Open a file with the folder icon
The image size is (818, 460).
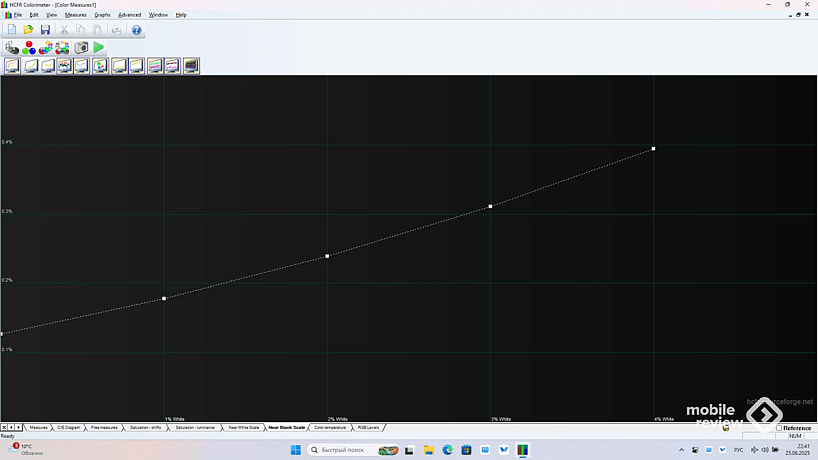pyautogui.click(x=28, y=30)
